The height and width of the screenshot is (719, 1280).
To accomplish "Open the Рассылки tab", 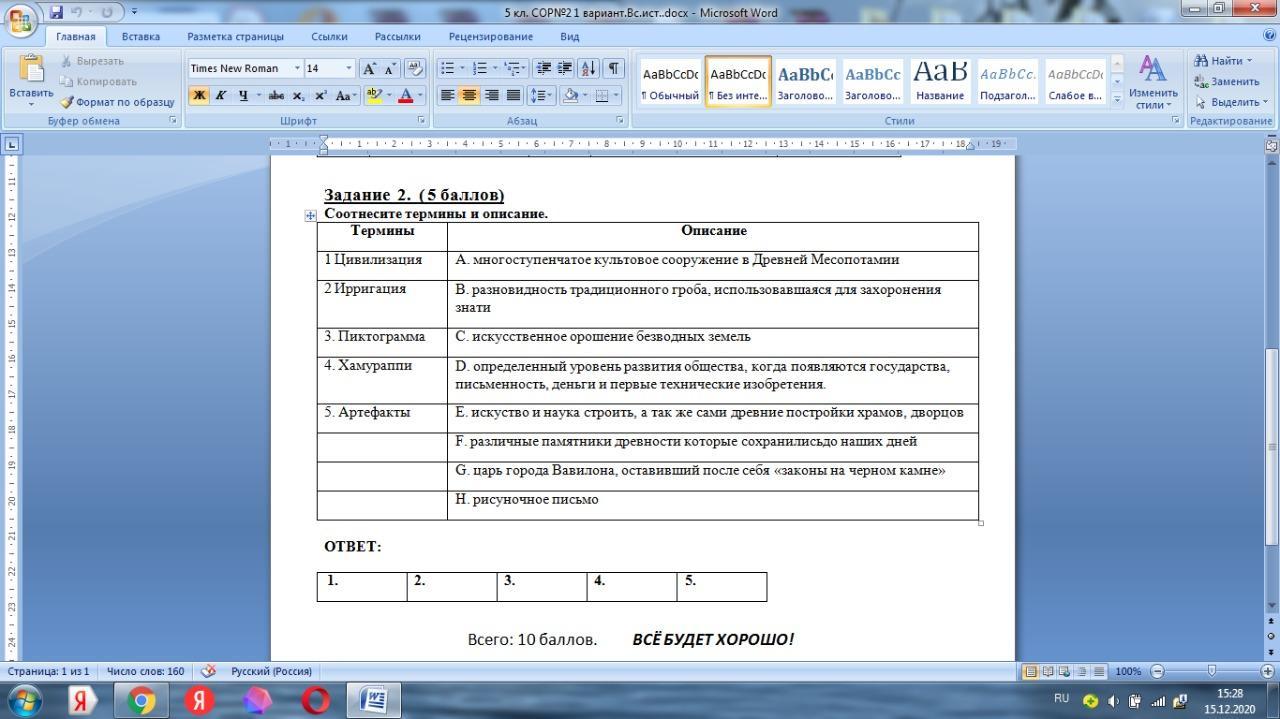I will pos(397,36).
